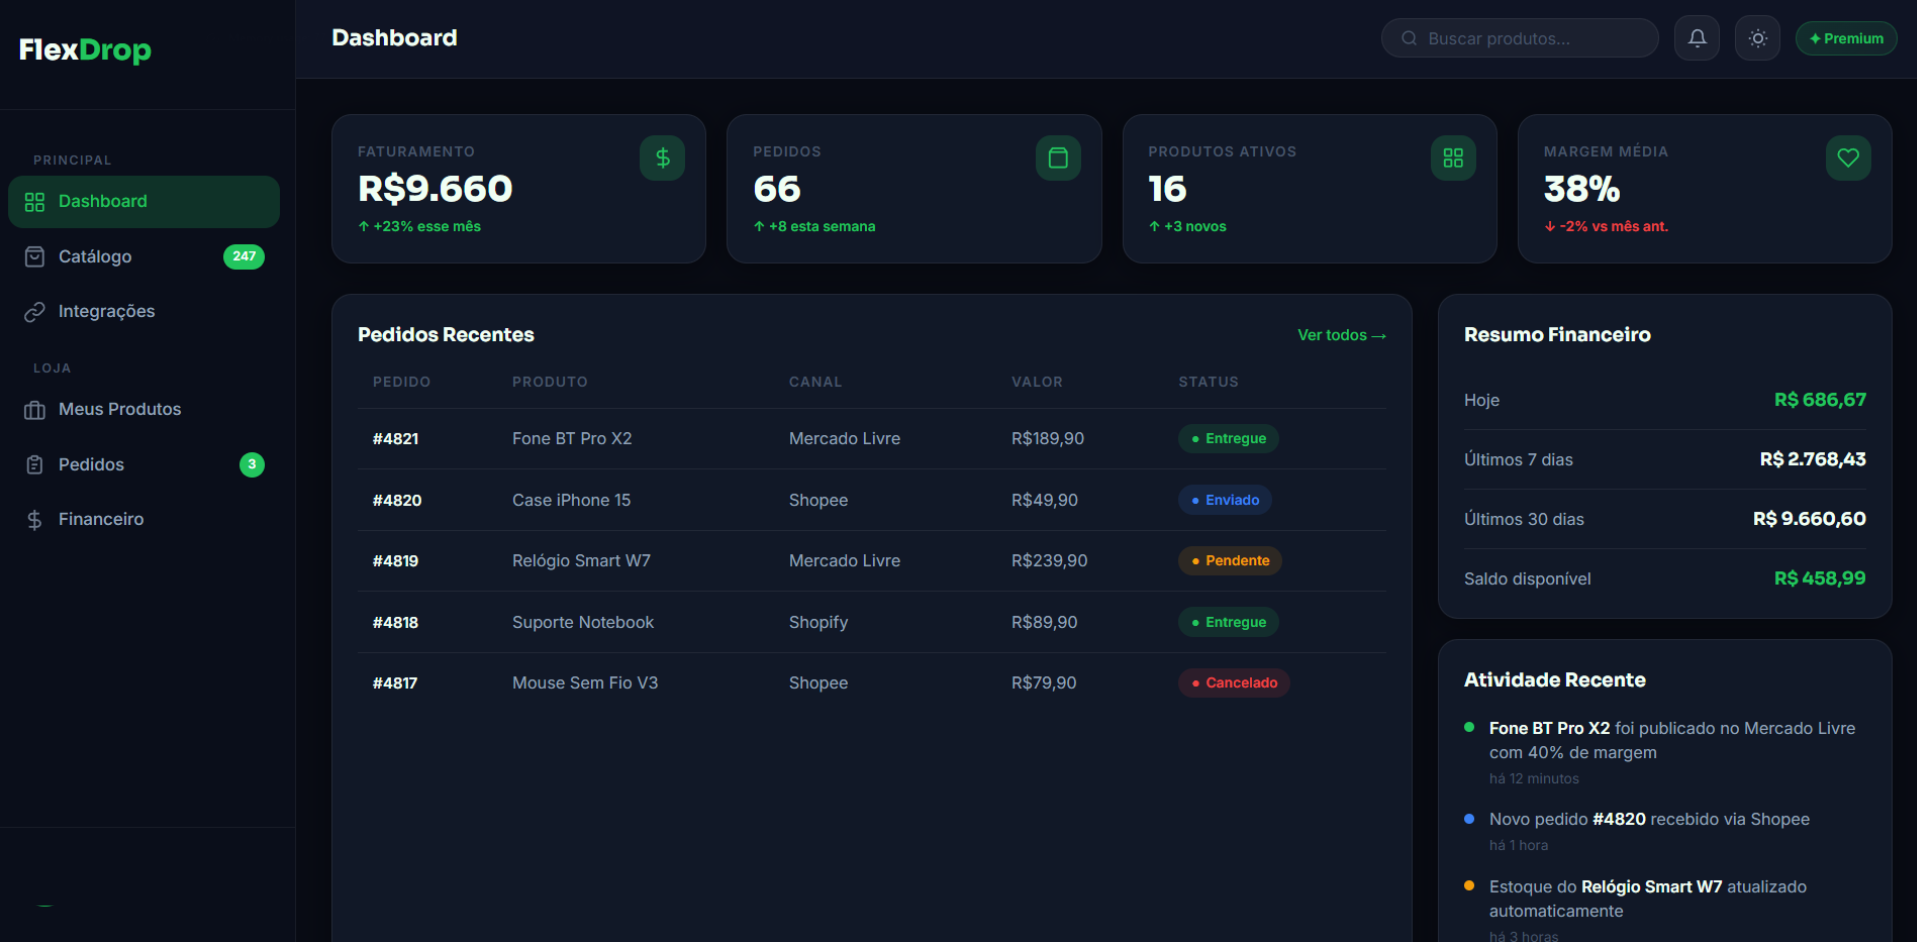Open Meus Produtos section

(120, 409)
